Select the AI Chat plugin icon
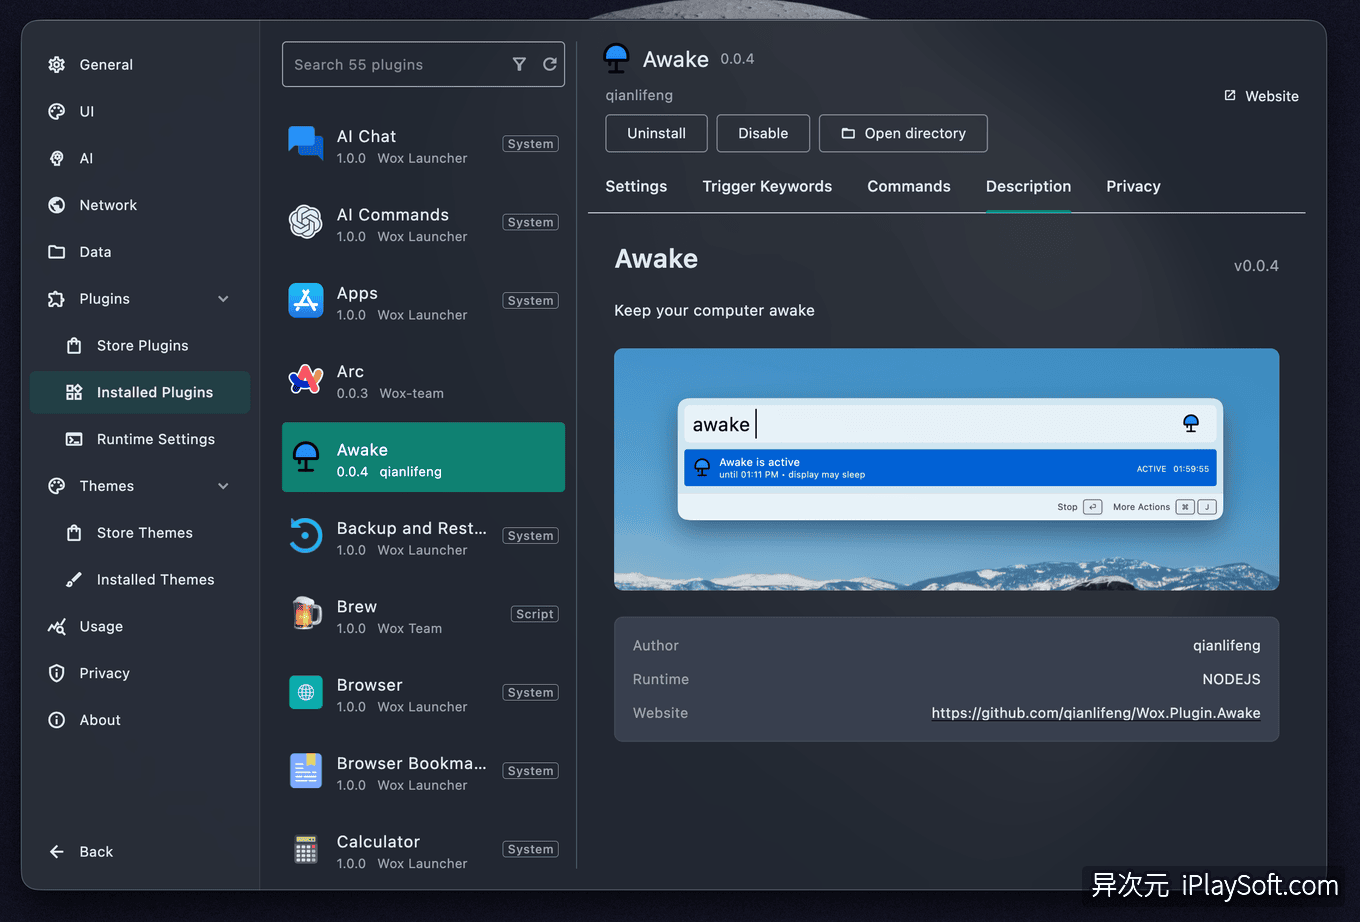Viewport: 1360px width, 922px height. (306, 143)
